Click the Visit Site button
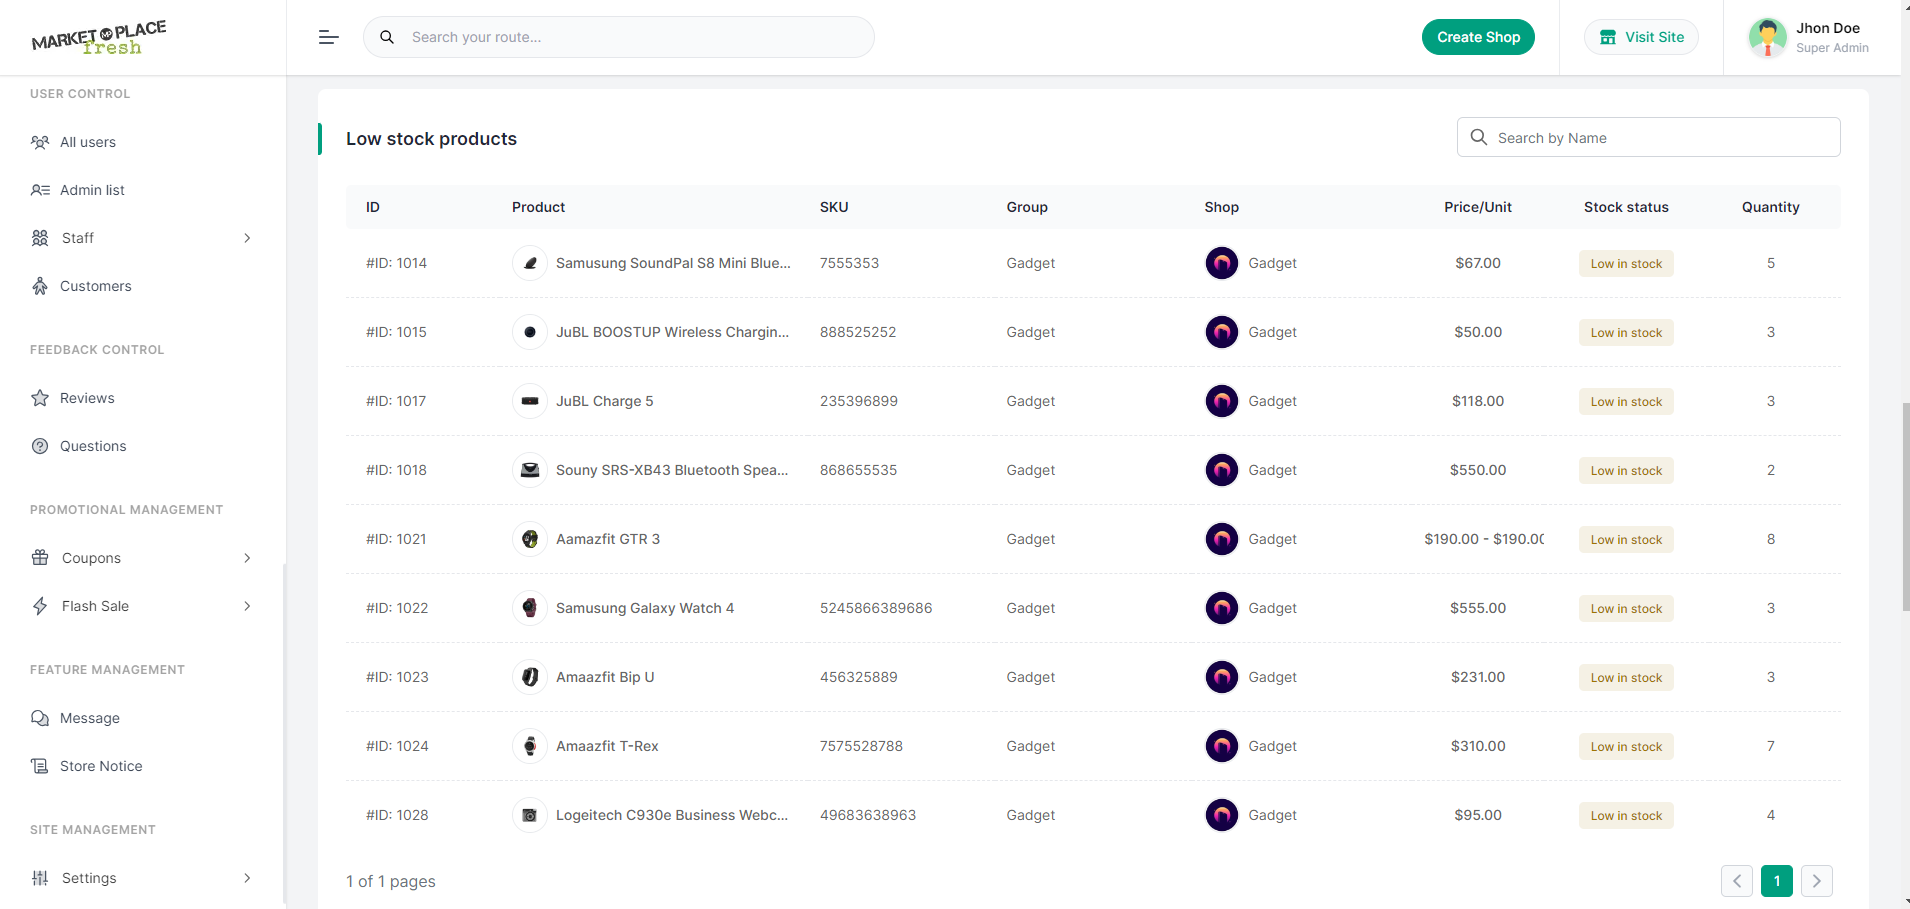Image resolution: width=1910 pixels, height=909 pixels. click(1641, 37)
